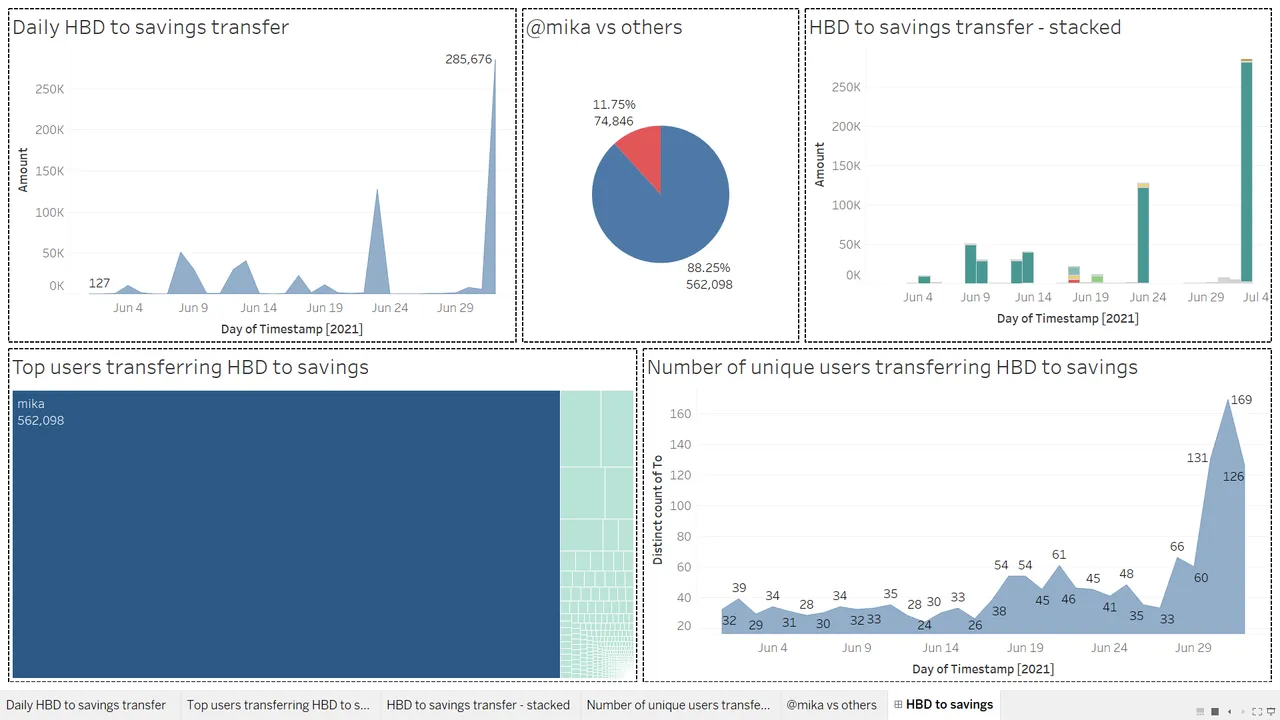Click the show tabs square icon
Viewport: 1280px width, 720px height.
click(x=1215, y=712)
